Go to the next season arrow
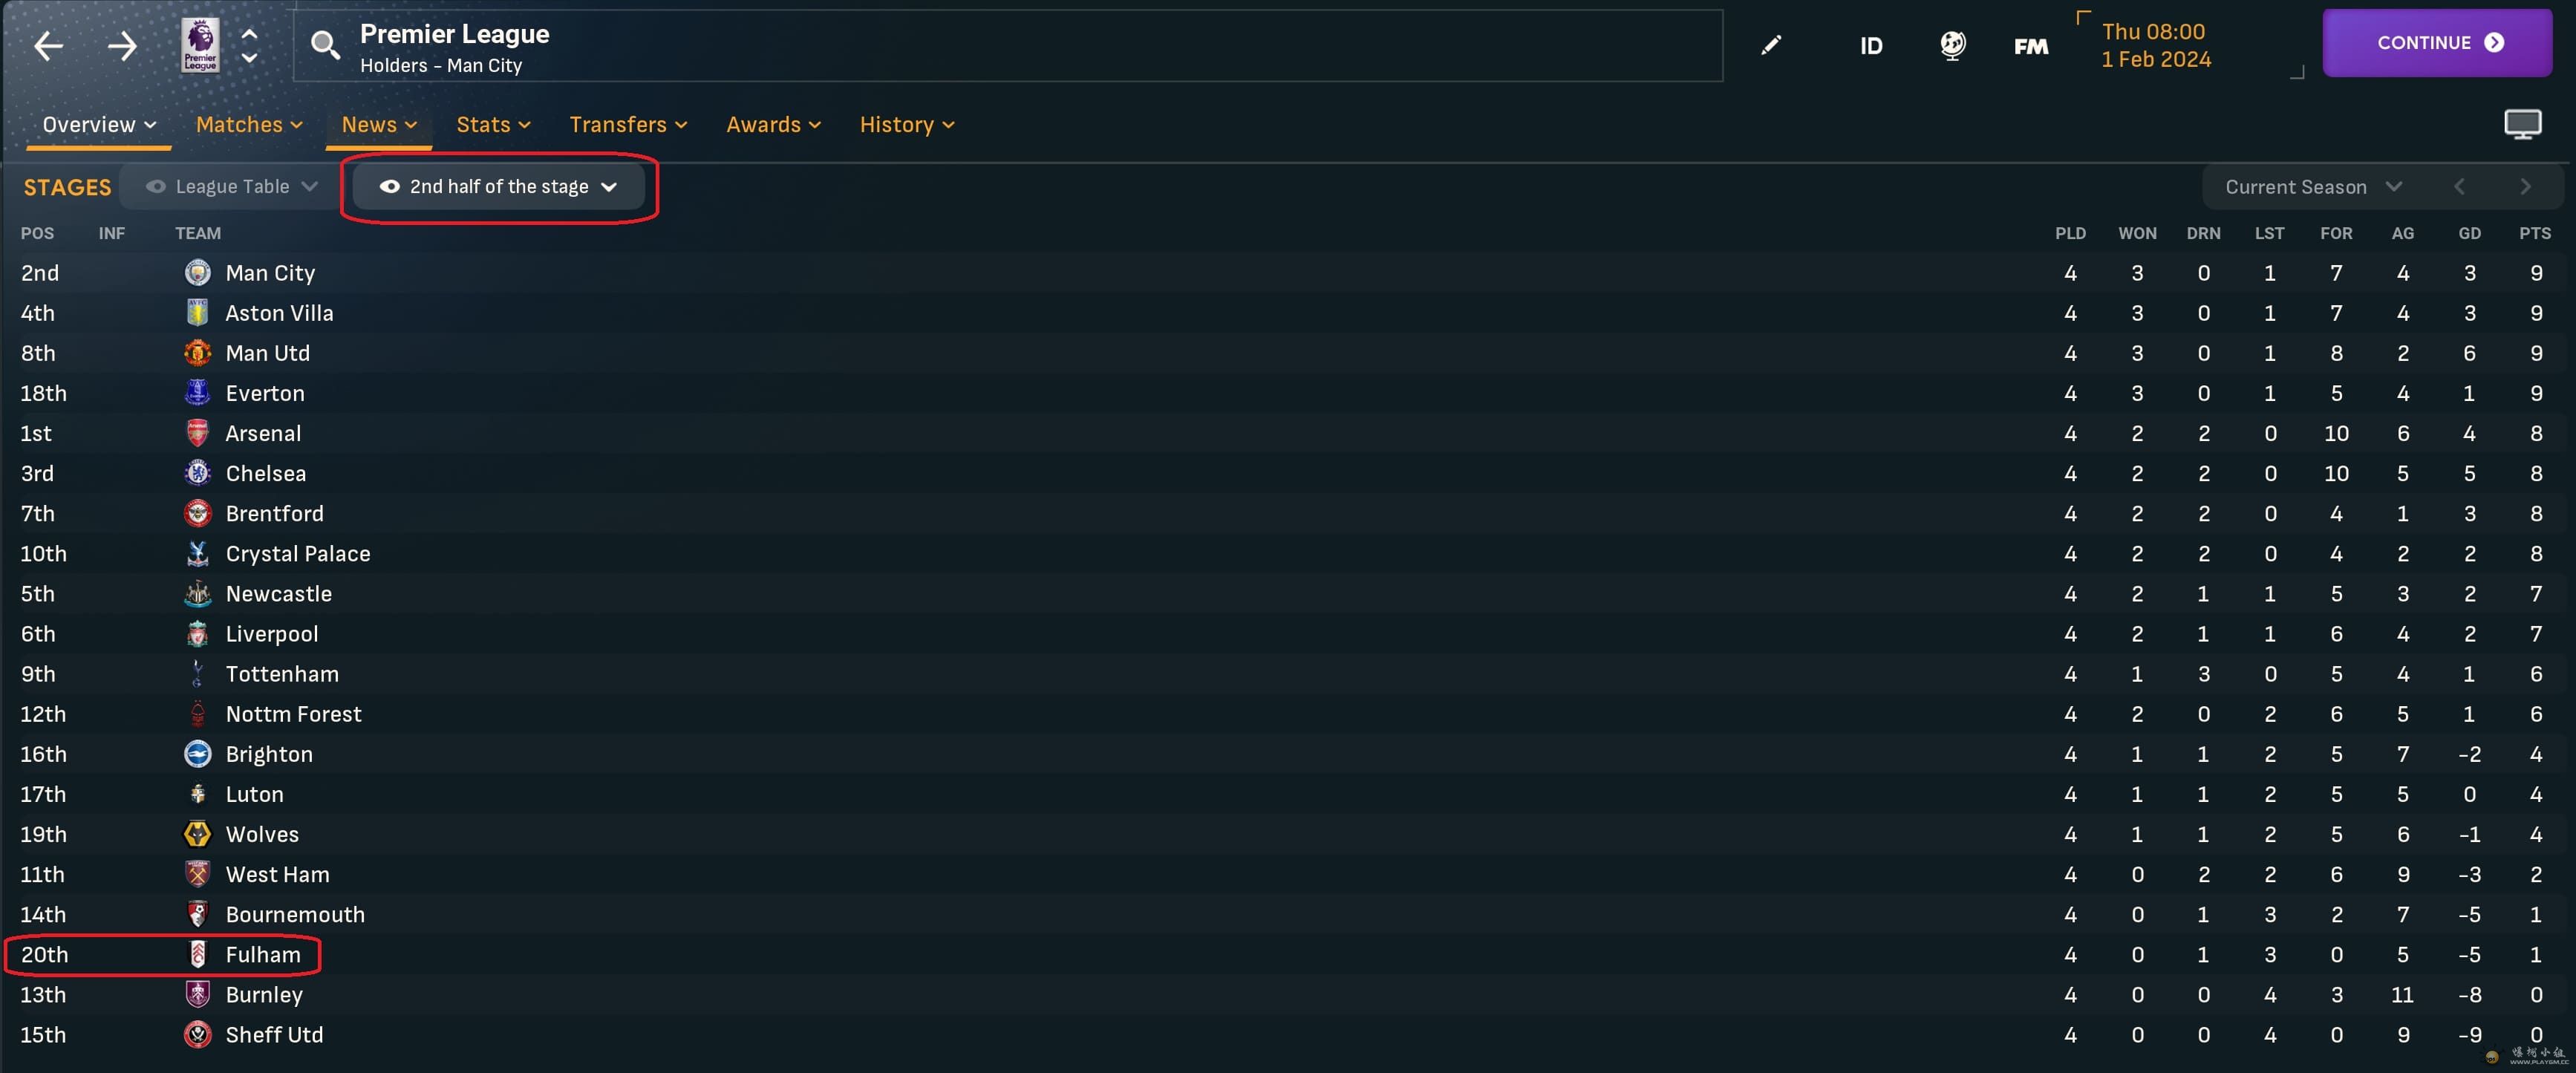2576x1073 pixels. [2525, 187]
